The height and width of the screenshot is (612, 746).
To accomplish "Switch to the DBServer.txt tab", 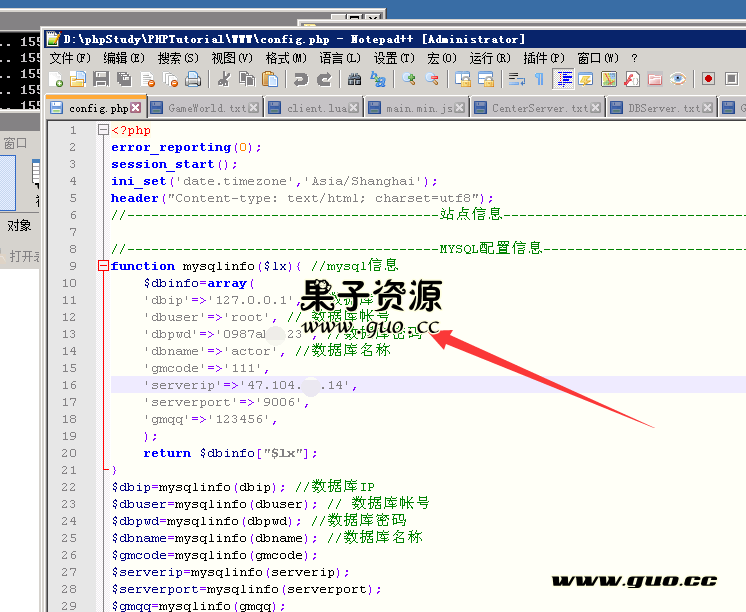I will tap(664, 109).
